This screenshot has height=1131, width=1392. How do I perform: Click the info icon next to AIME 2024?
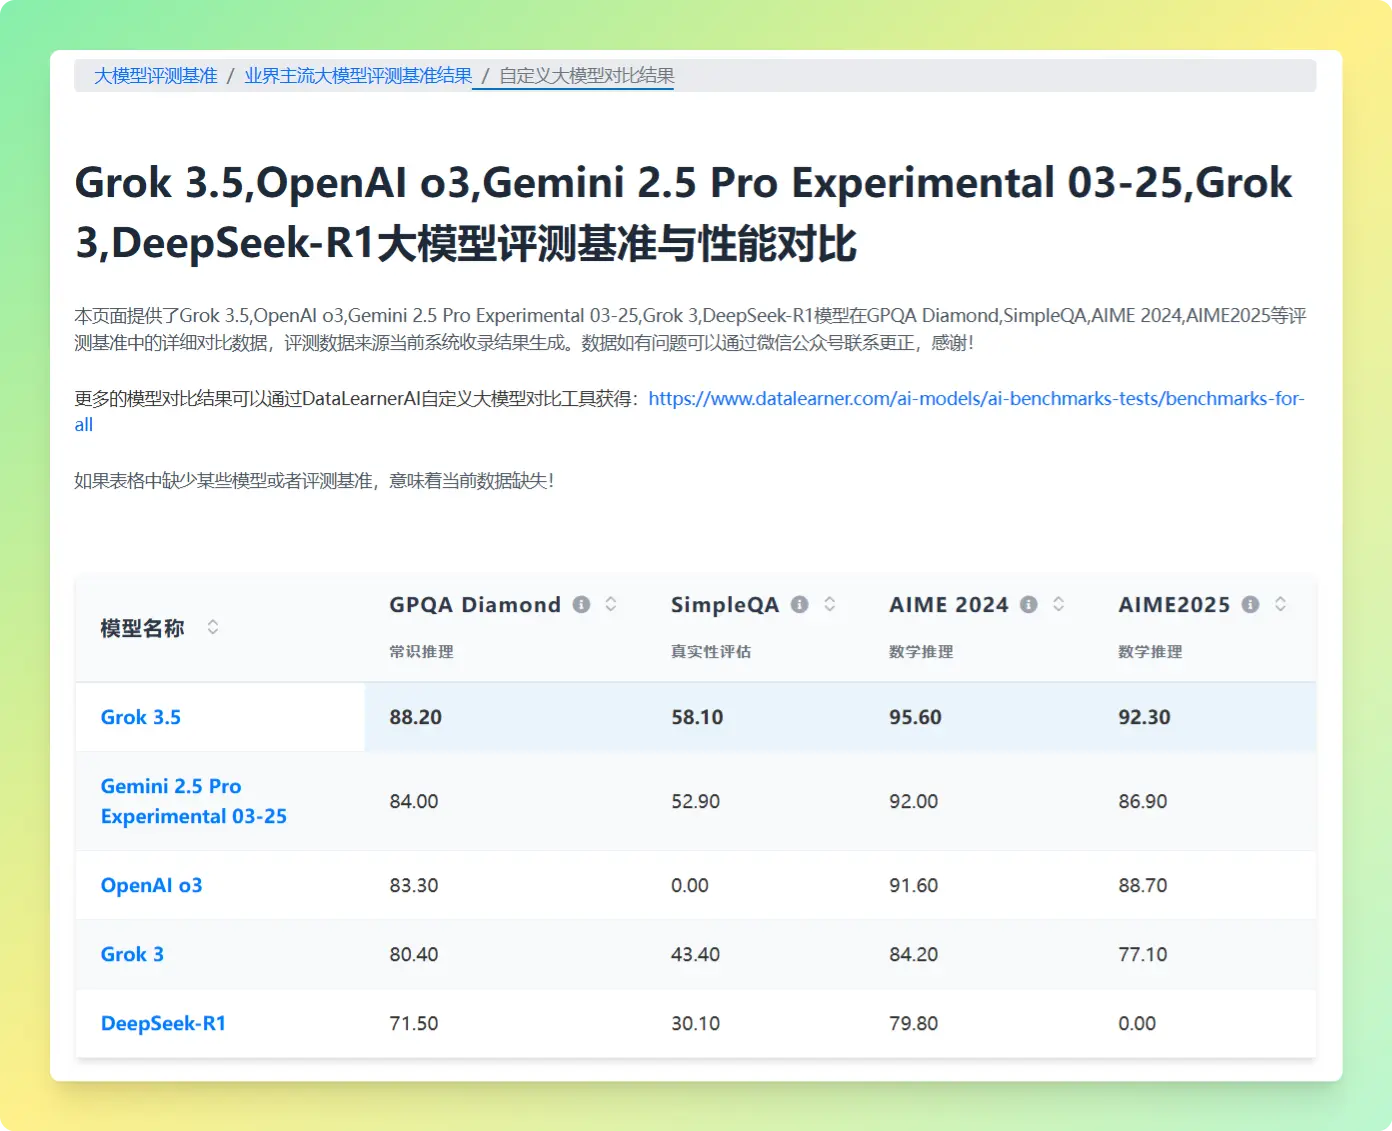point(1028,604)
